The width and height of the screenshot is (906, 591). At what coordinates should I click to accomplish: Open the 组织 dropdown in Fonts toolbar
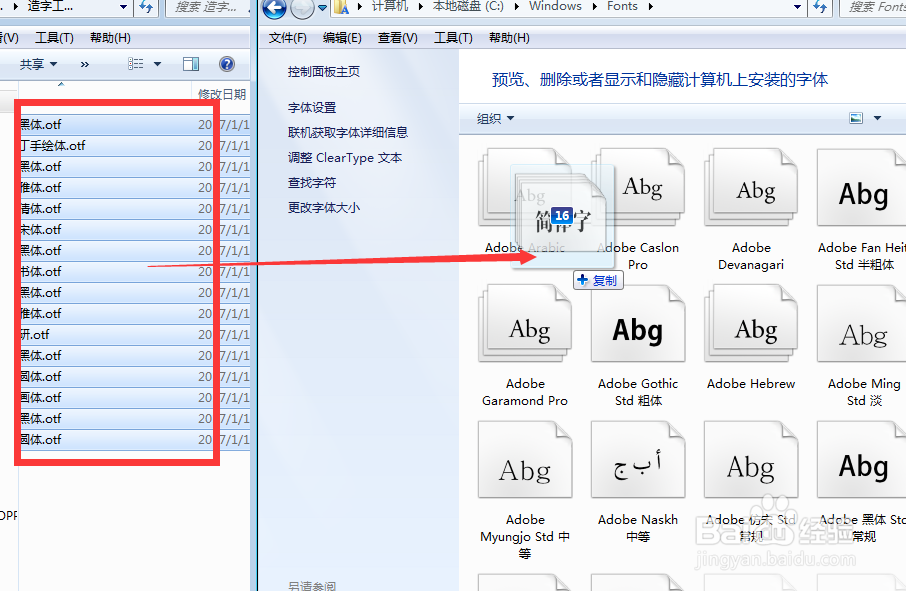495,118
